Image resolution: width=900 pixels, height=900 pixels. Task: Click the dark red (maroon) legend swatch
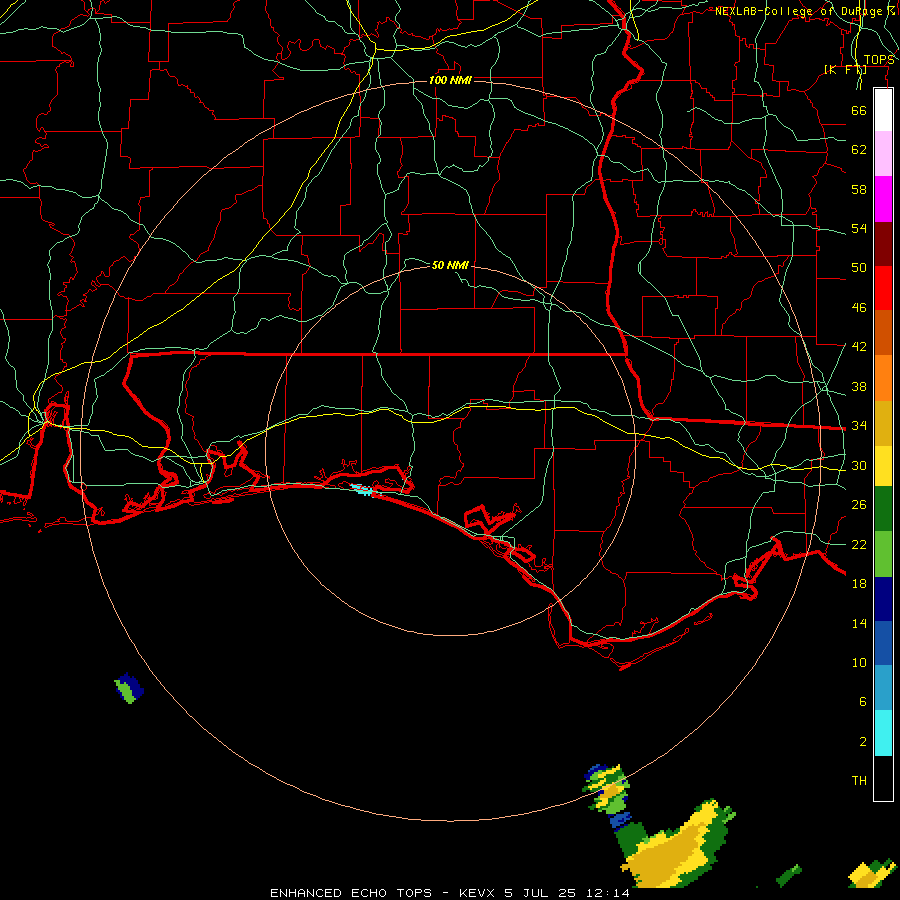883,243
